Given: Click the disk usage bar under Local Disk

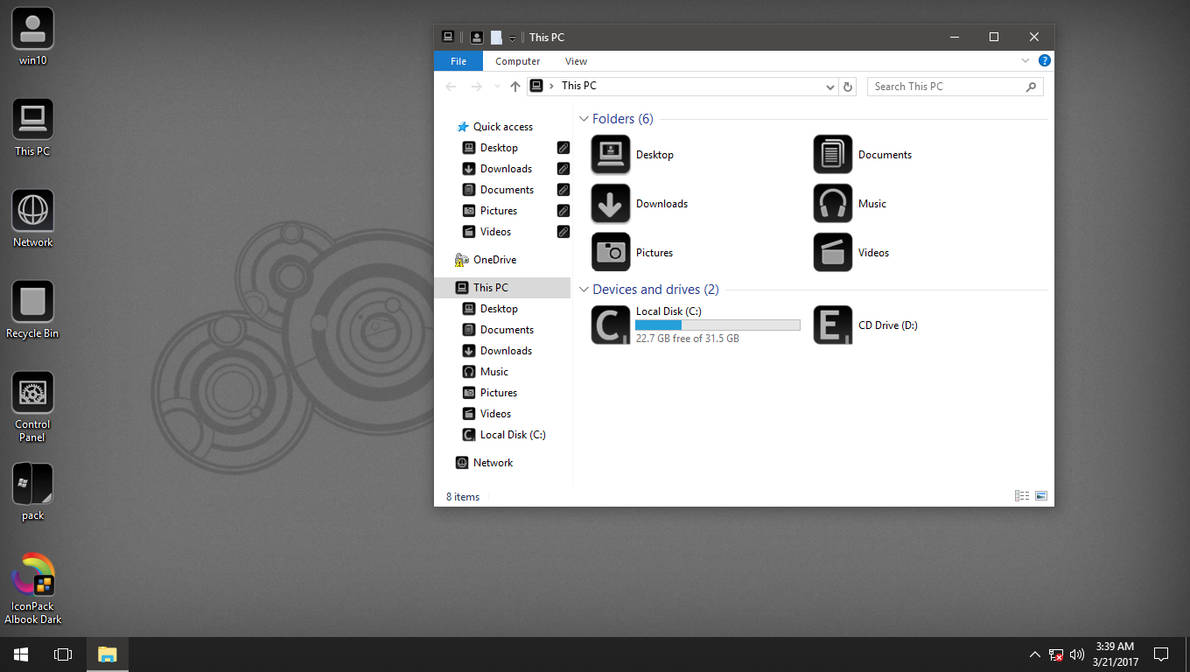Looking at the screenshot, I should 717,324.
